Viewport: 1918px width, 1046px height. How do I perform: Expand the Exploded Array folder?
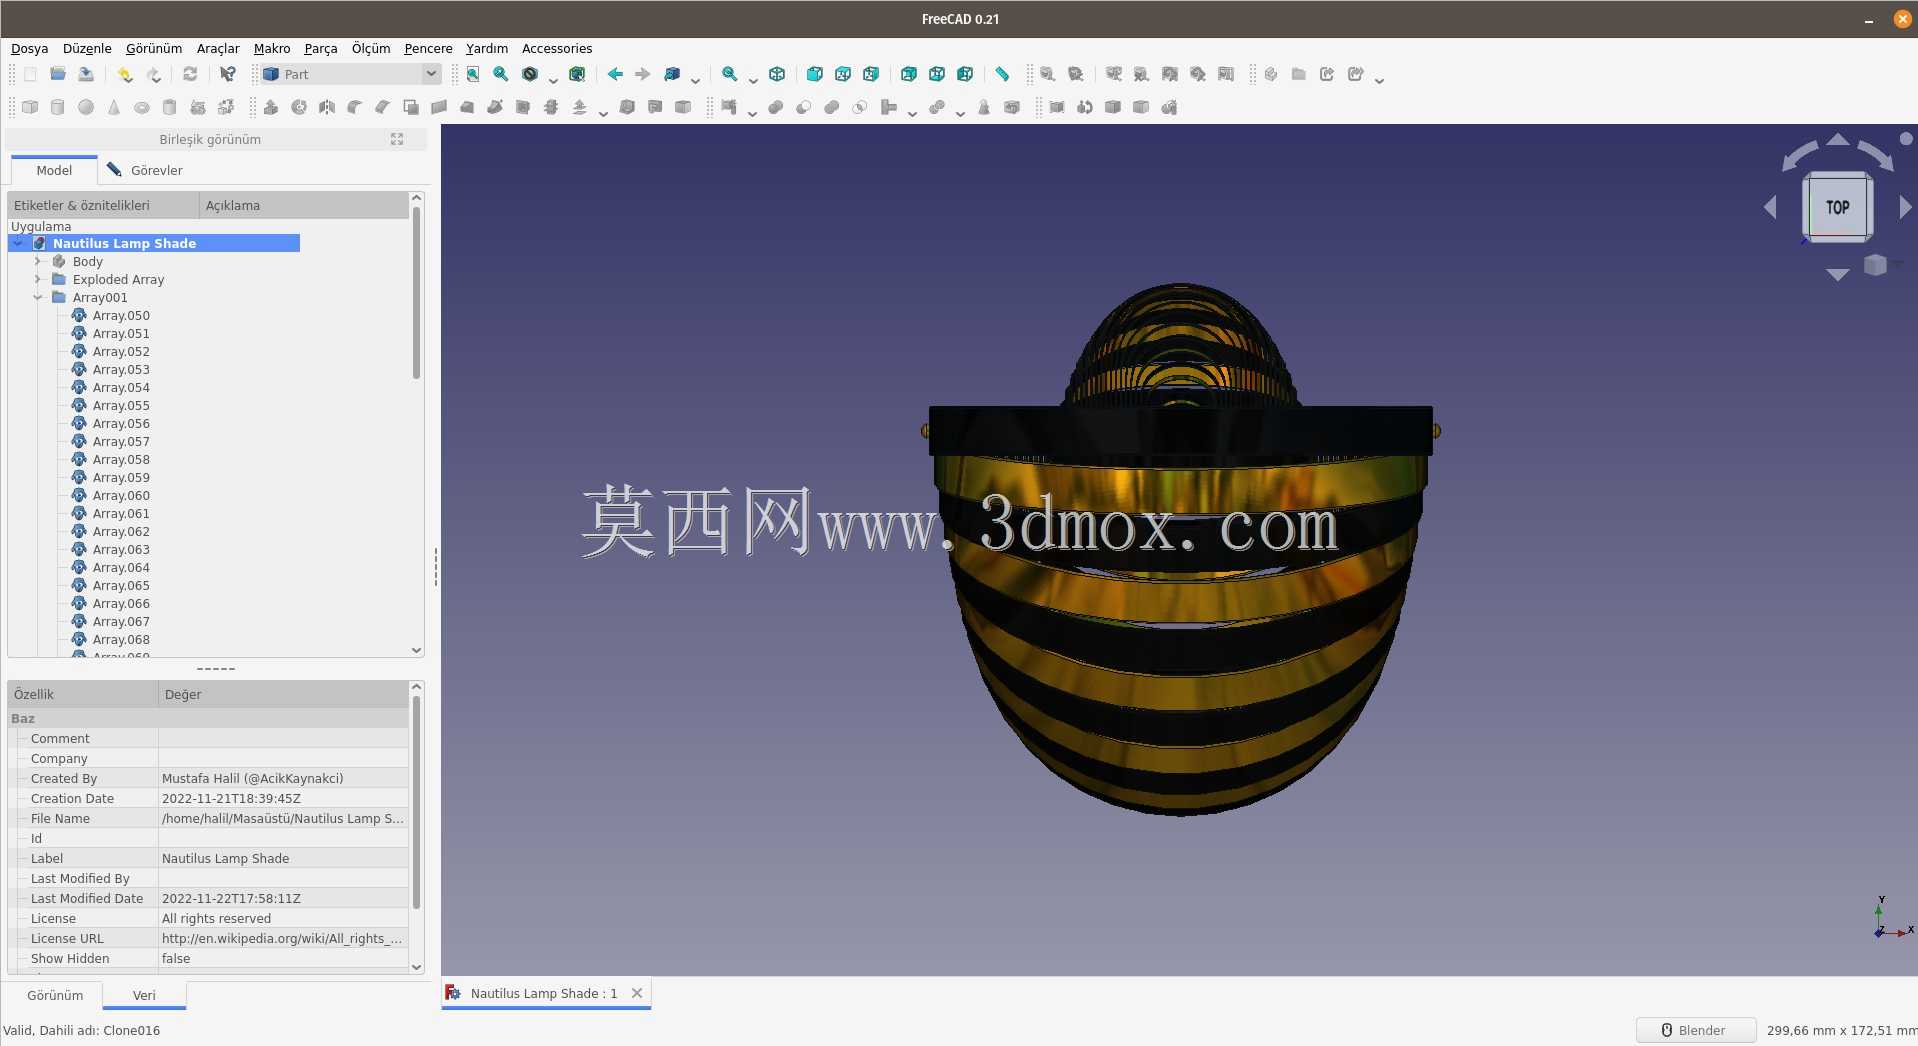tap(38, 279)
